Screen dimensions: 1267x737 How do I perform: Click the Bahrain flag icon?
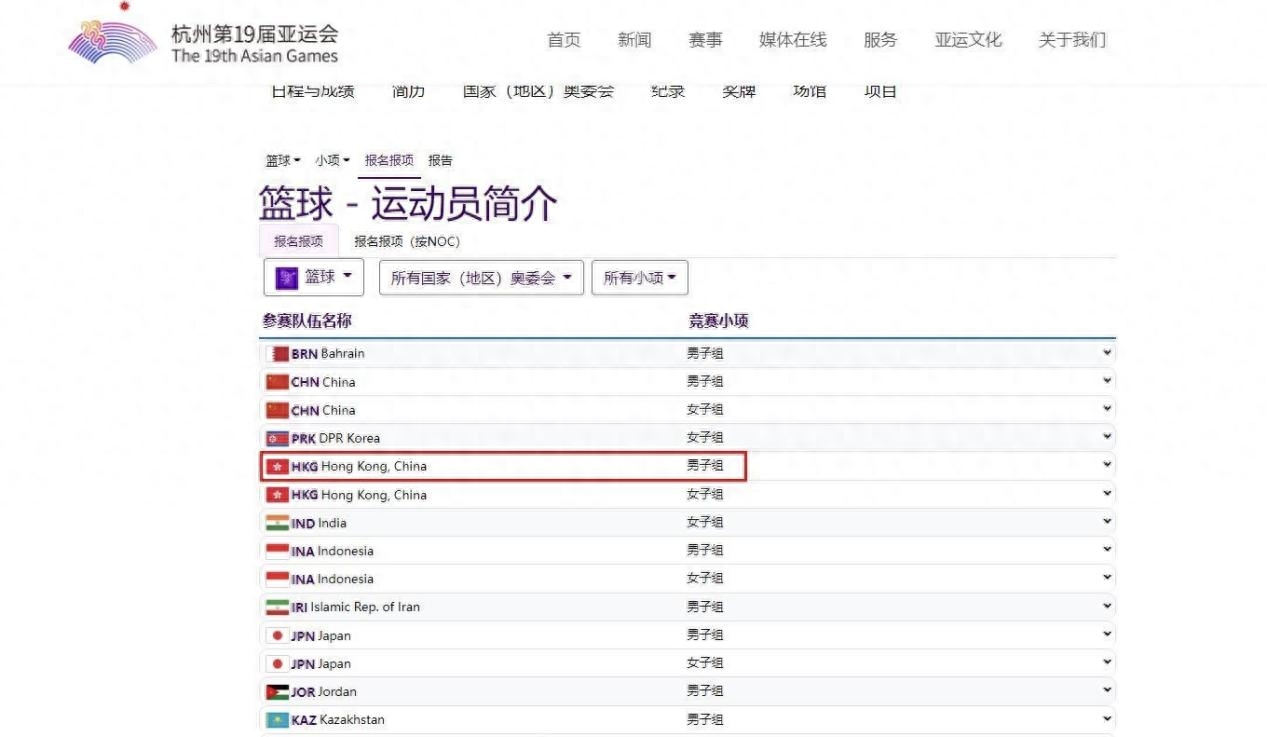click(278, 354)
